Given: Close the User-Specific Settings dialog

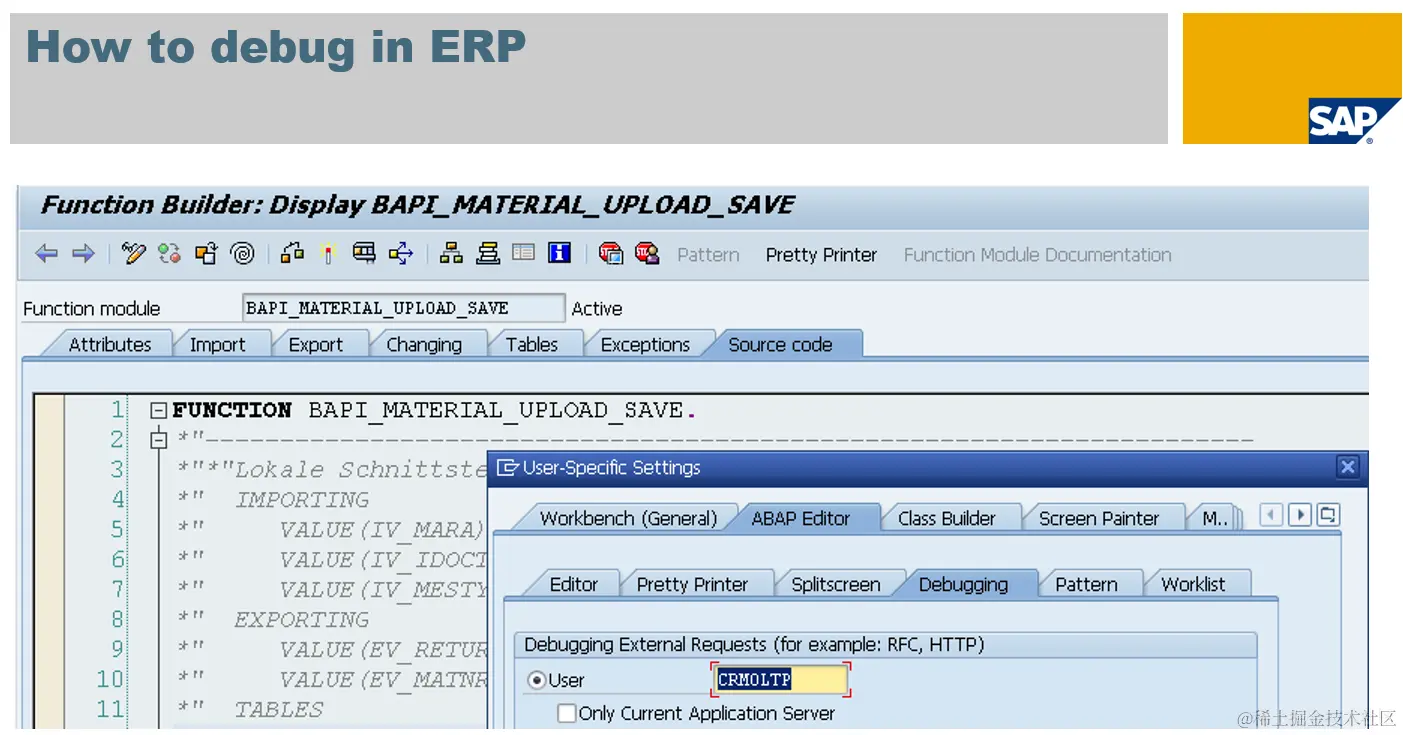Looking at the screenshot, I should coord(1347,467).
